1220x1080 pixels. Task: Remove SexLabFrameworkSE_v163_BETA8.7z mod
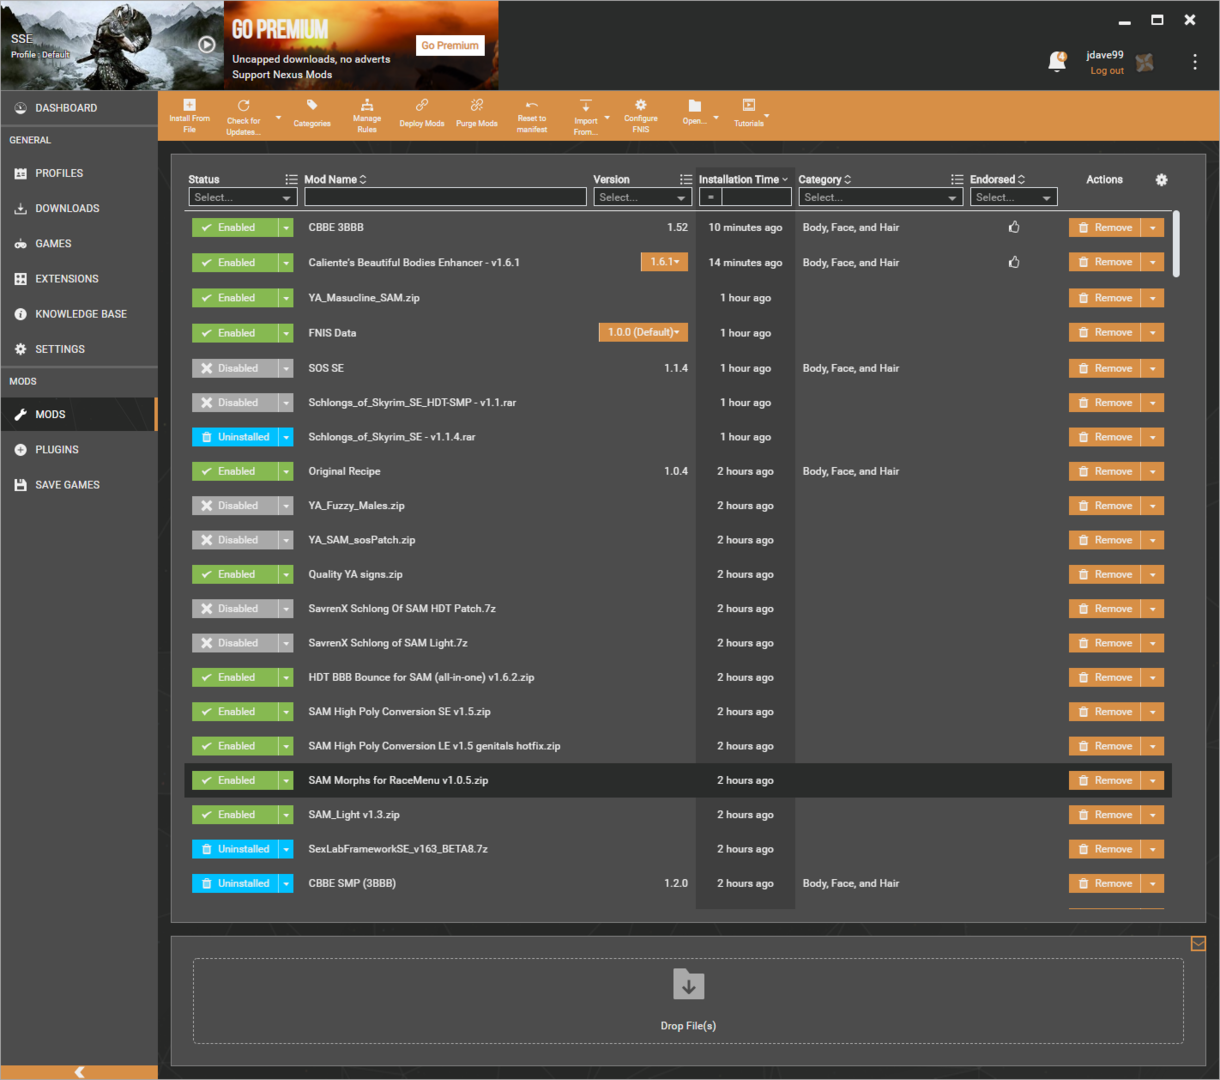click(1105, 849)
